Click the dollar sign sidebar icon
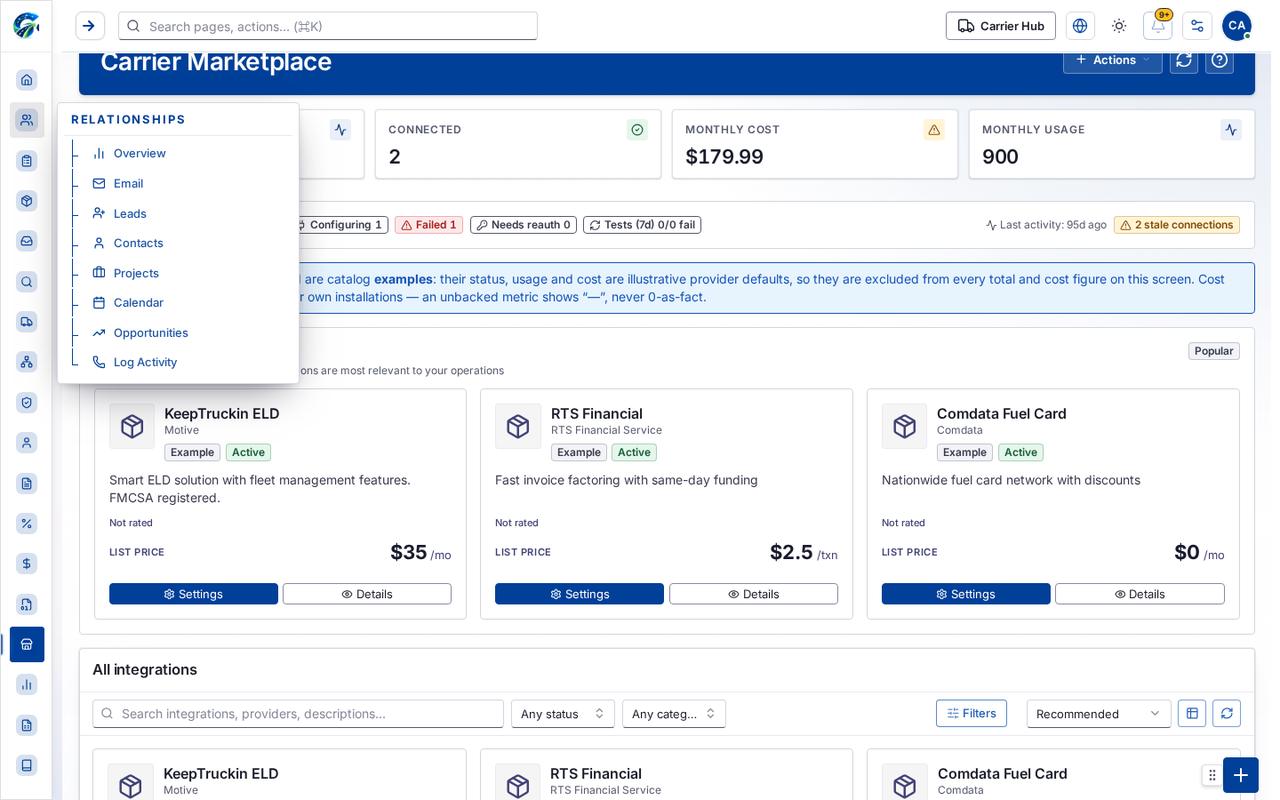 tap(27, 564)
